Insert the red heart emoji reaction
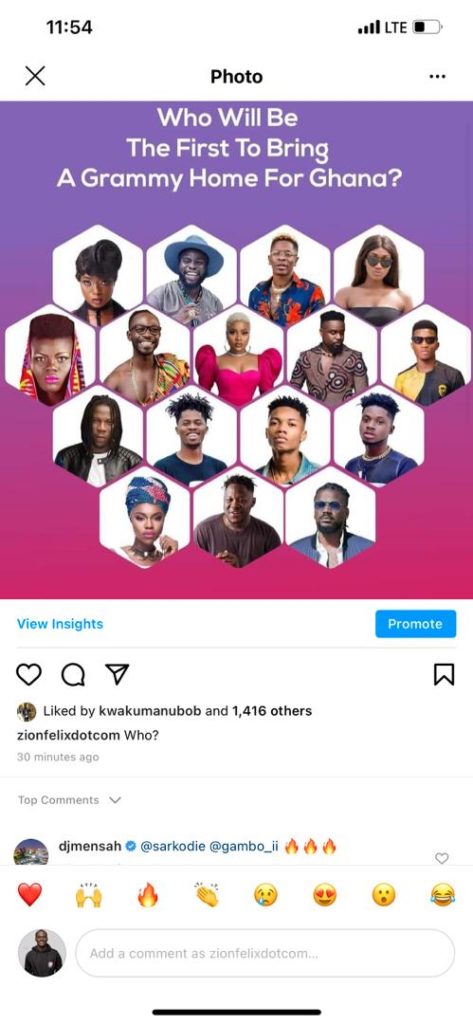Screen dimensions: 473x1024 tap(29, 895)
